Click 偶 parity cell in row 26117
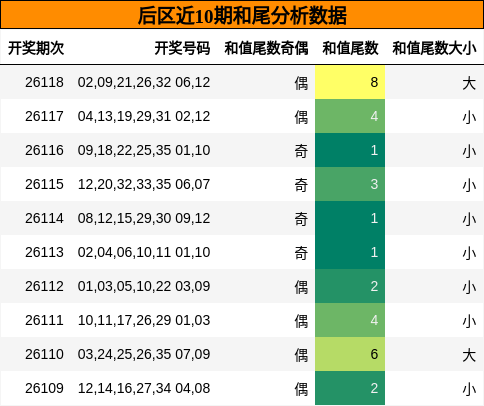 pos(301,117)
